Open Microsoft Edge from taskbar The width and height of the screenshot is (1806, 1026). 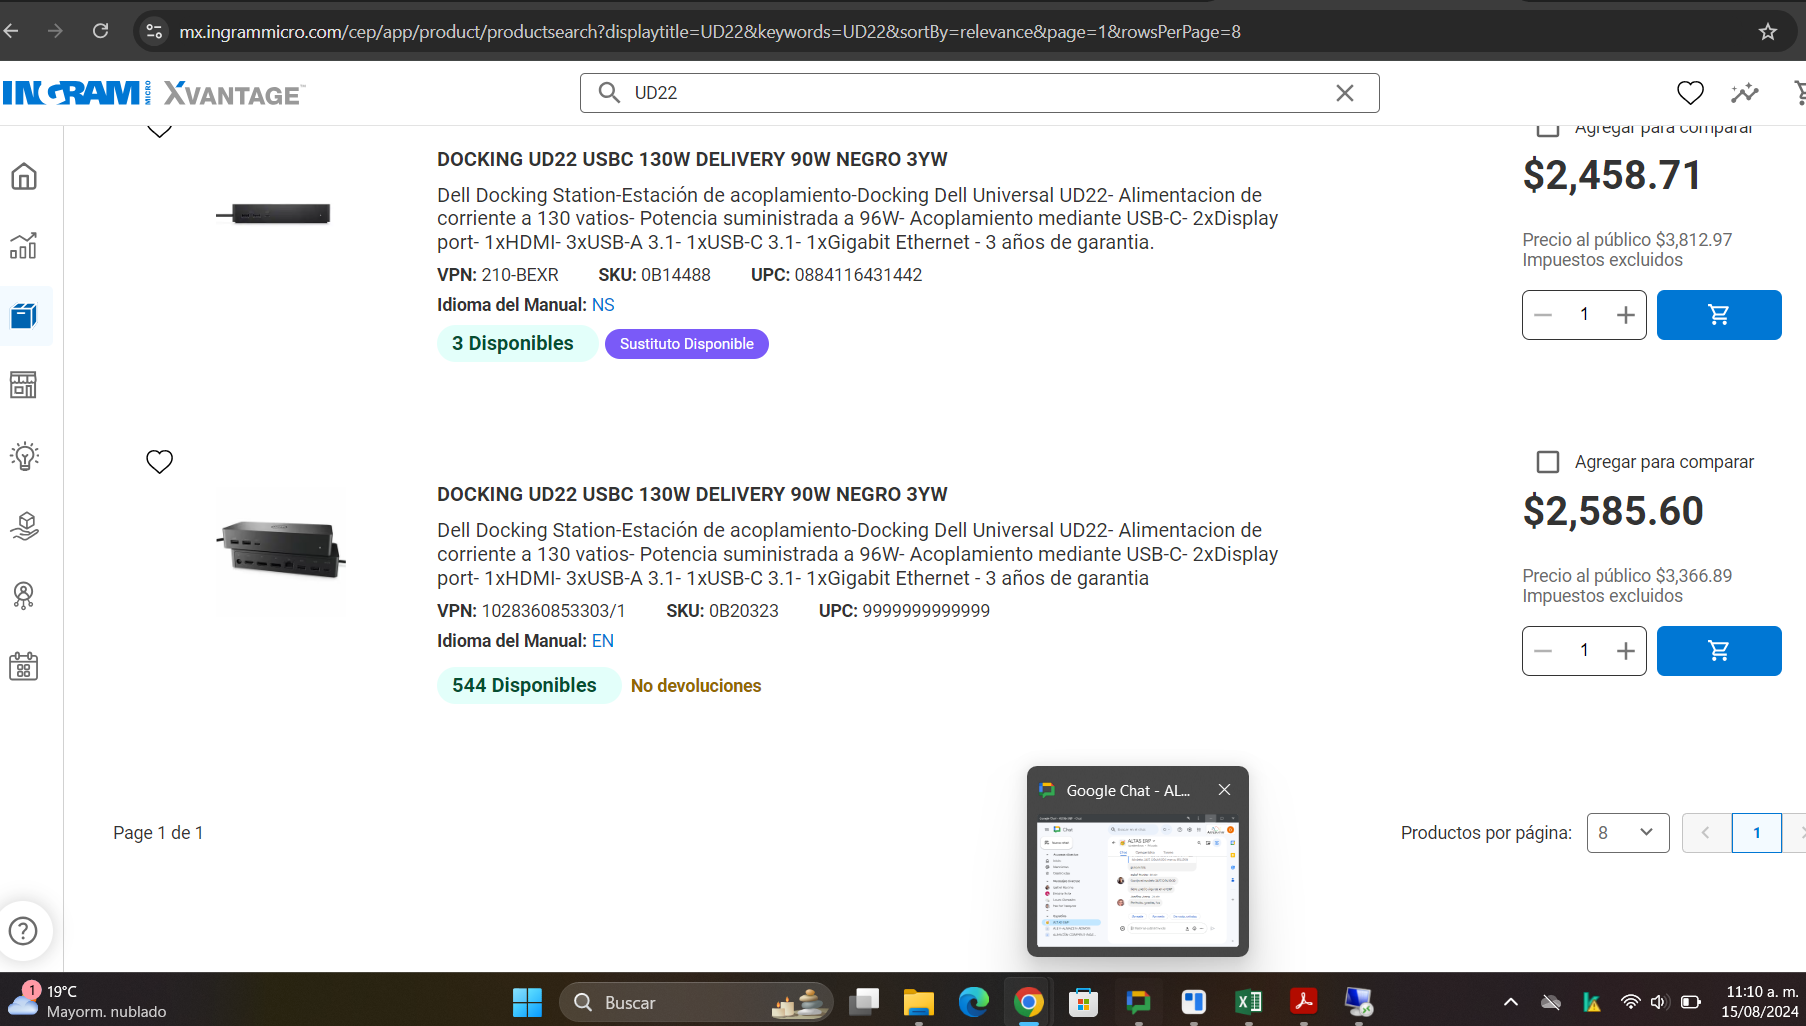point(974,1002)
